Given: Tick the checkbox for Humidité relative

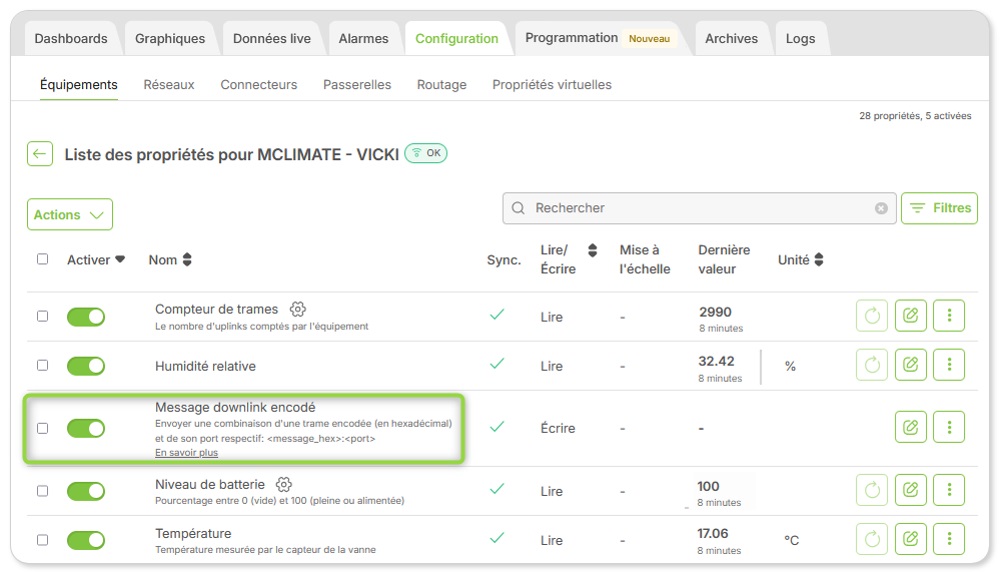Looking at the screenshot, I should click(x=42, y=366).
